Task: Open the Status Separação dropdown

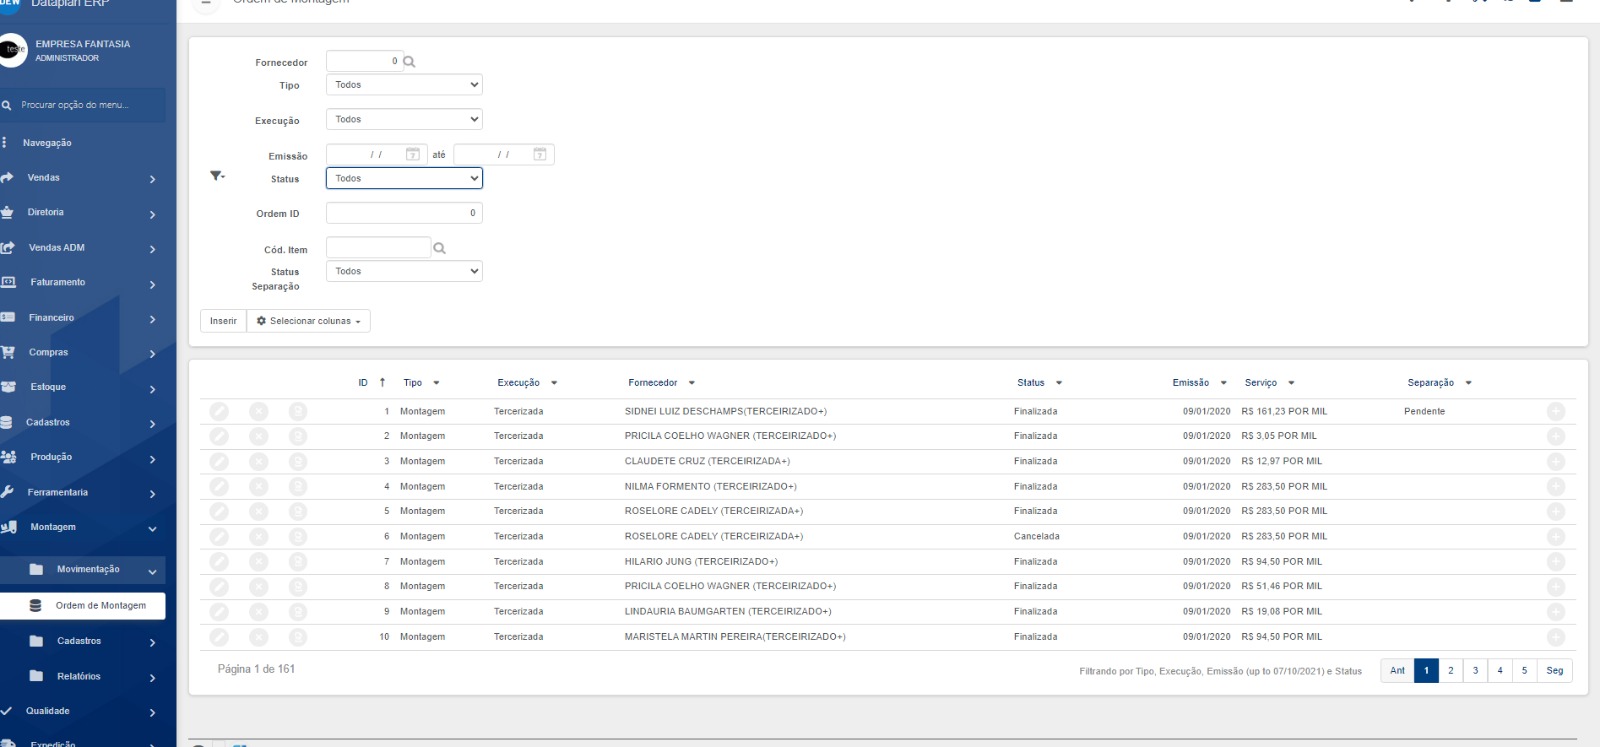Action: (404, 271)
